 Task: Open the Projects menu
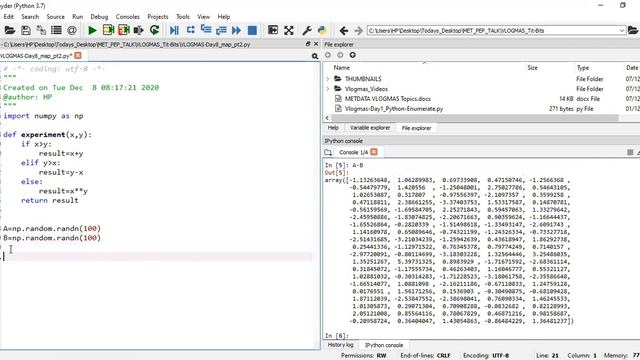tap(158, 17)
